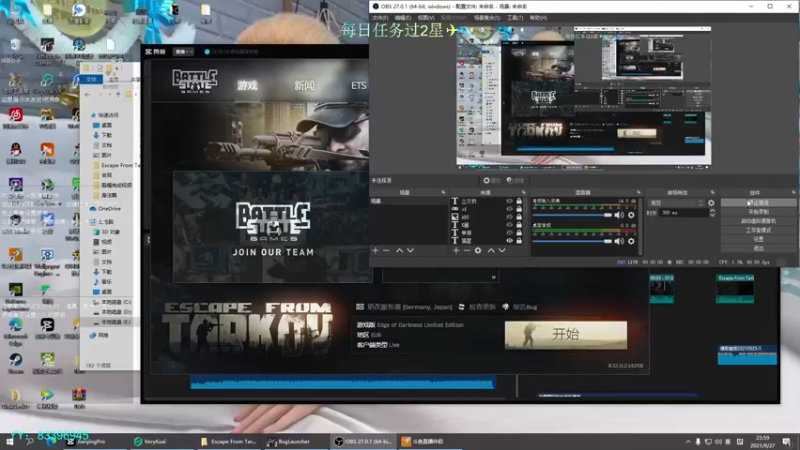Screen dimensions: 800x450
Task: Open OBS File menu
Action: tap(380, 18)
